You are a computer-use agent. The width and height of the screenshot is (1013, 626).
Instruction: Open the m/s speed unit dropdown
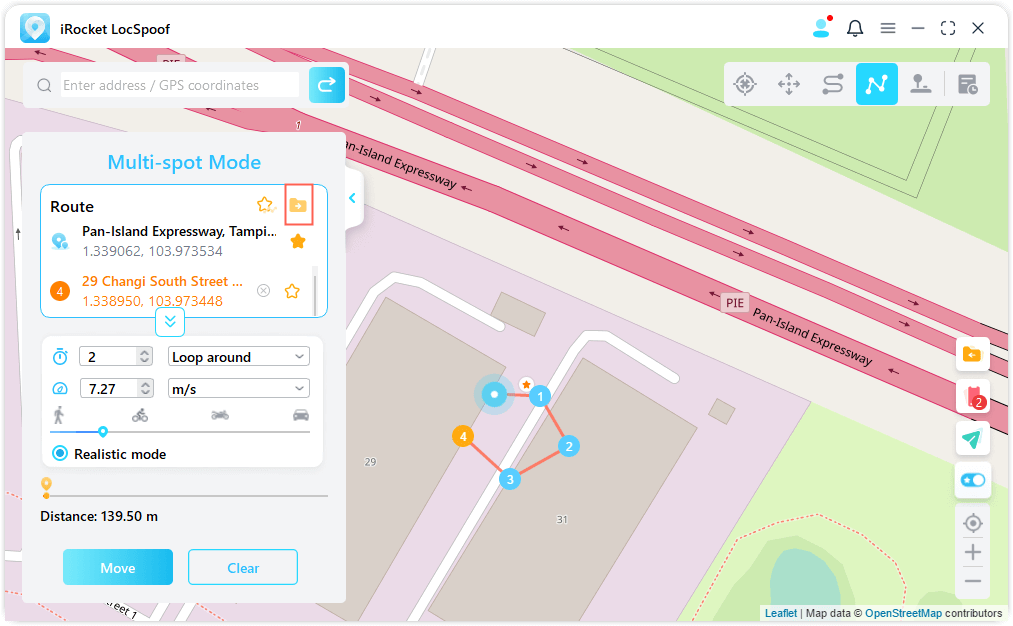coord(239,389)
